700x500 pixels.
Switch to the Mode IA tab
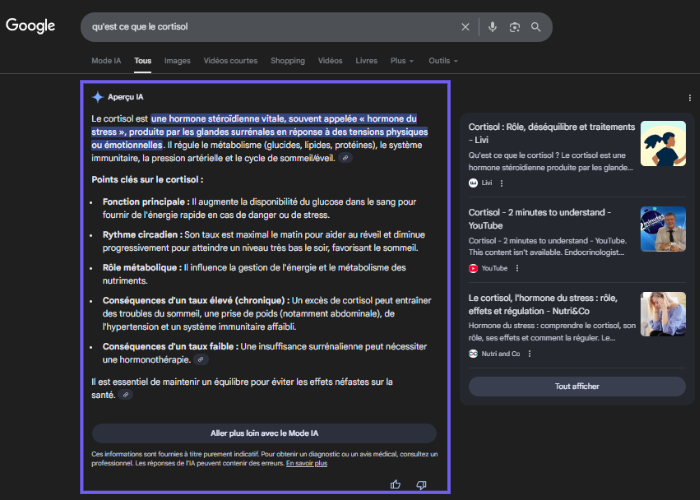[107, 61]
